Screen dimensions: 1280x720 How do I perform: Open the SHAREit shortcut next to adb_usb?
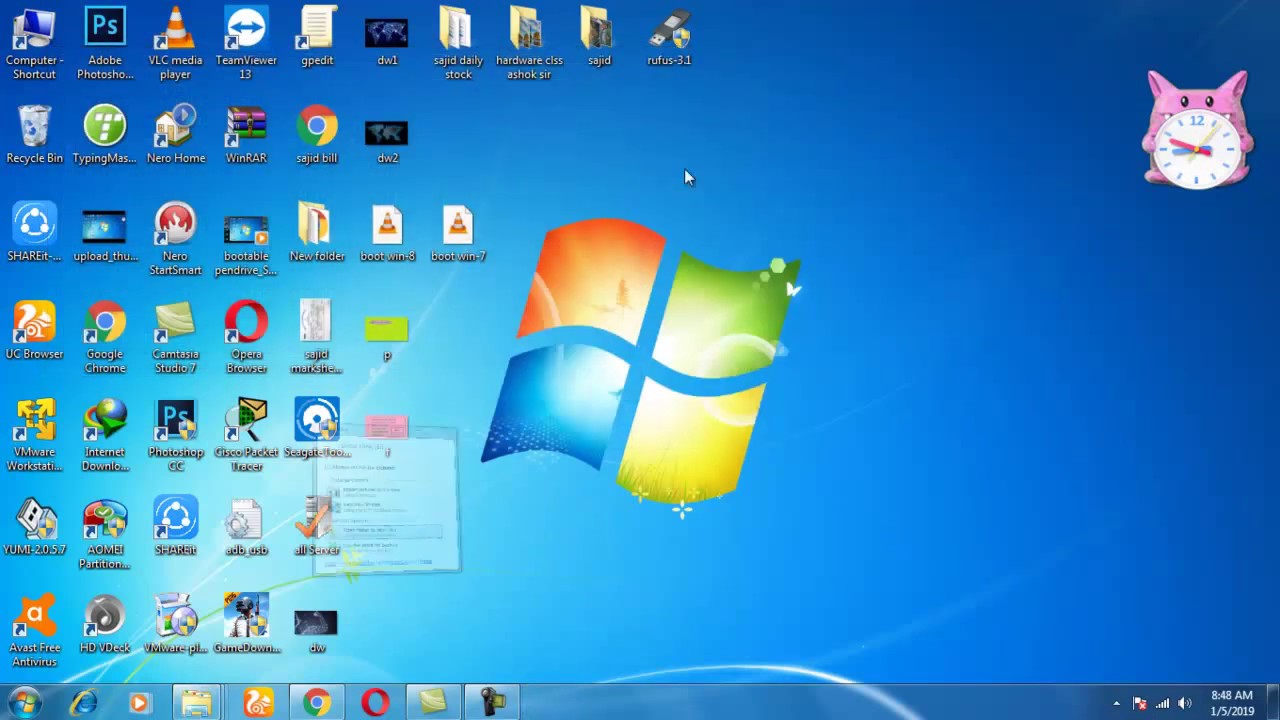175,527
